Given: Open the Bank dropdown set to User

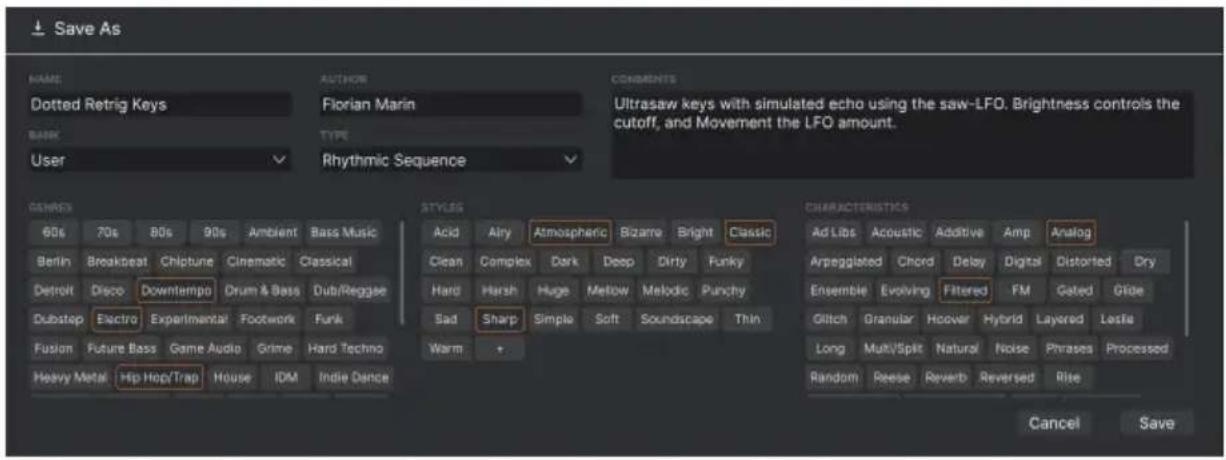Looking at the screenshot, I should 160,160.
